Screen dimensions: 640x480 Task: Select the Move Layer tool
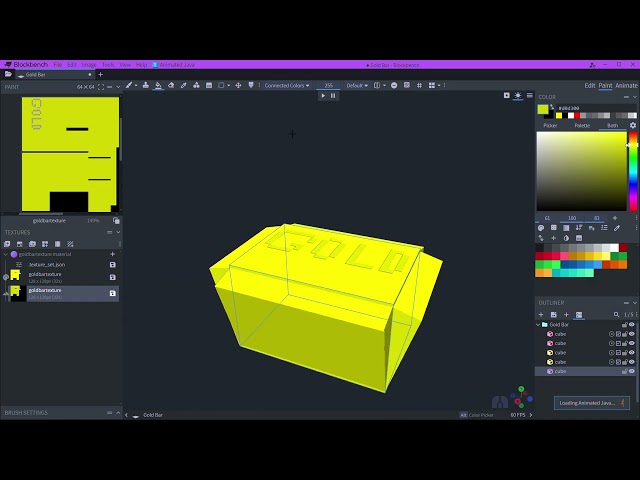click(238, 85)
